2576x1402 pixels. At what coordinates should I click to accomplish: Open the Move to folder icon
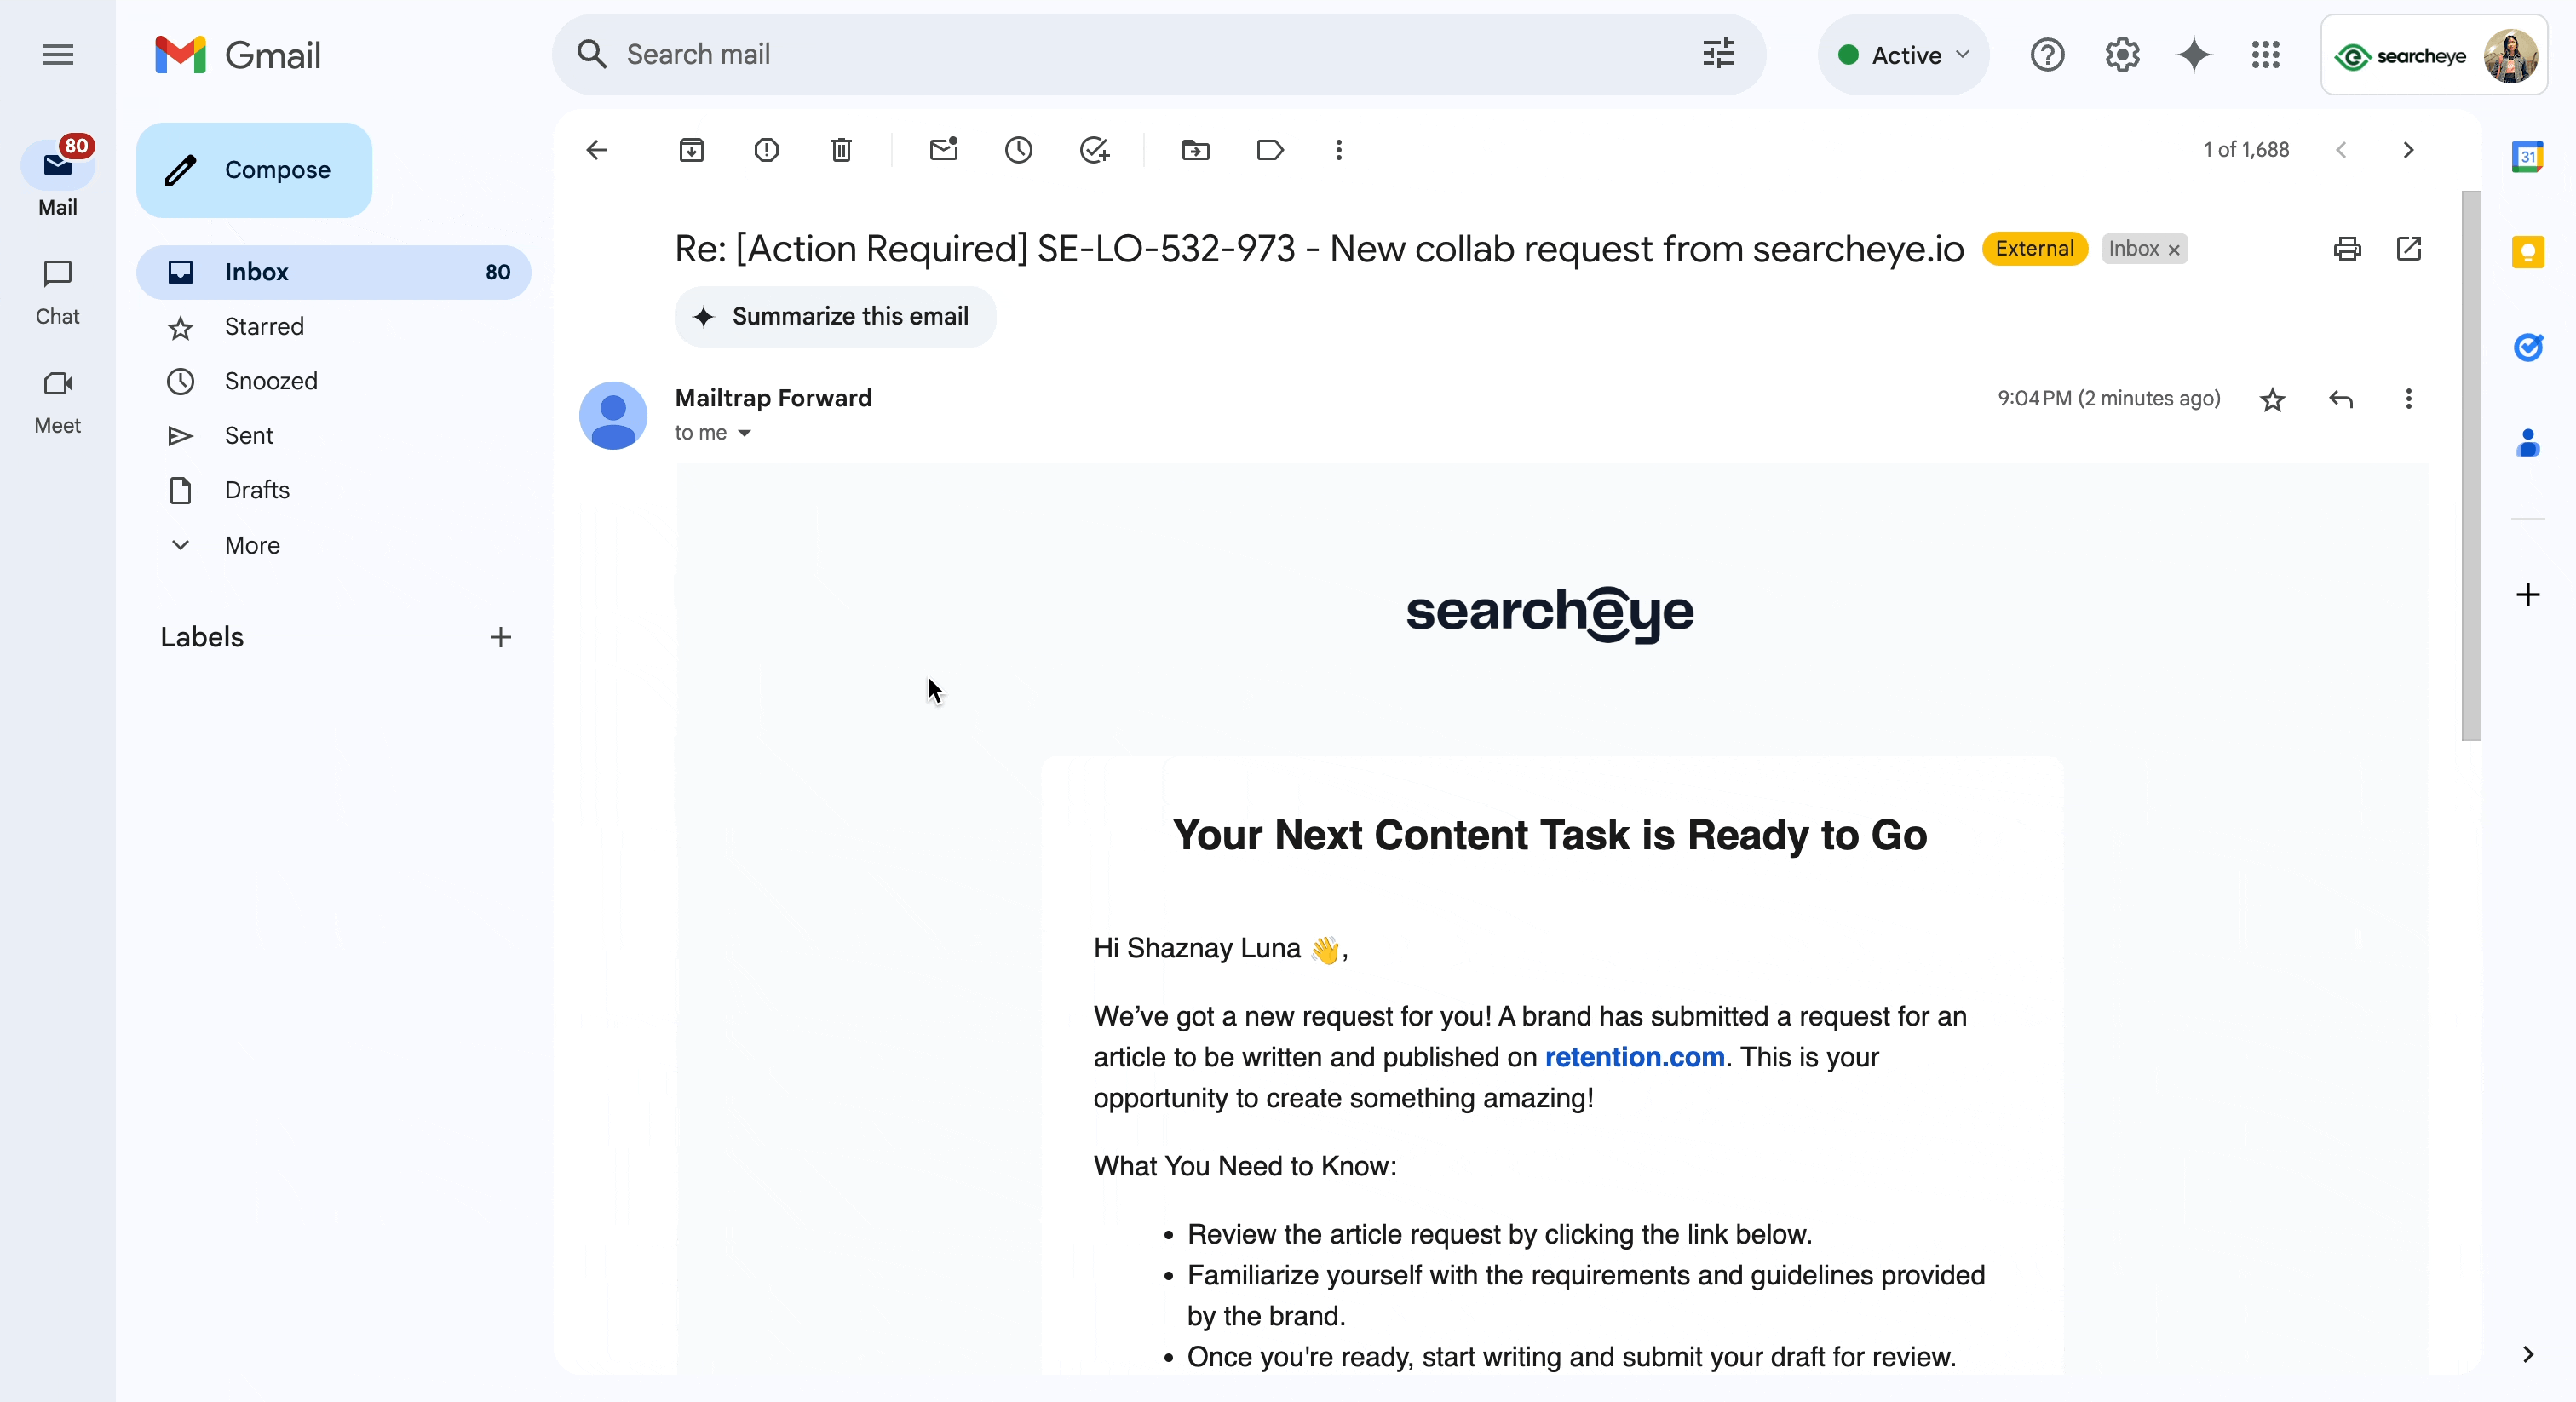1195,150
